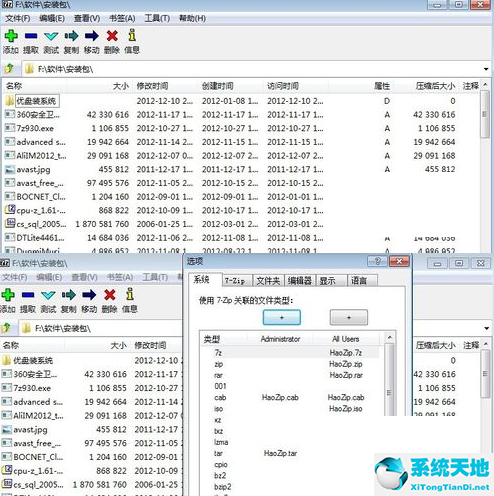The image size is (494, 496).
Task: Switch to the 7-Zip tab in options dialog
Action: 237,281
